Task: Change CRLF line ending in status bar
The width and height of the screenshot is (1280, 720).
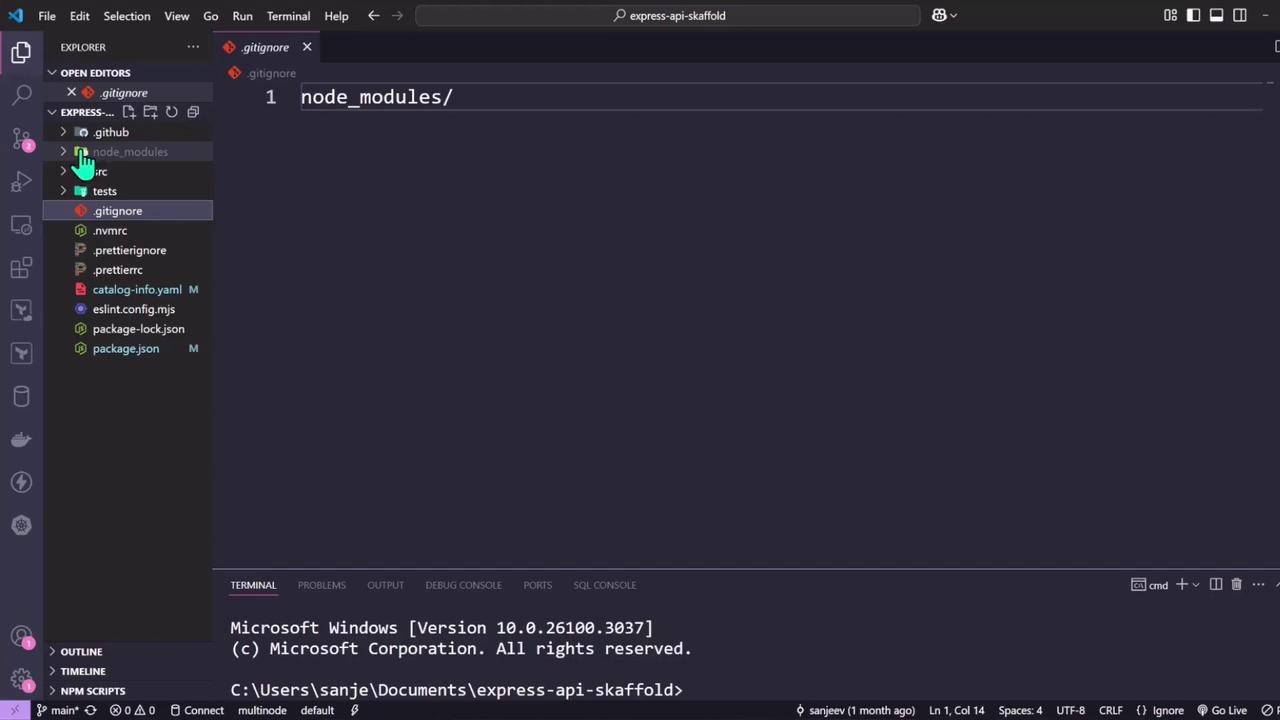Action: [1110, 710]
